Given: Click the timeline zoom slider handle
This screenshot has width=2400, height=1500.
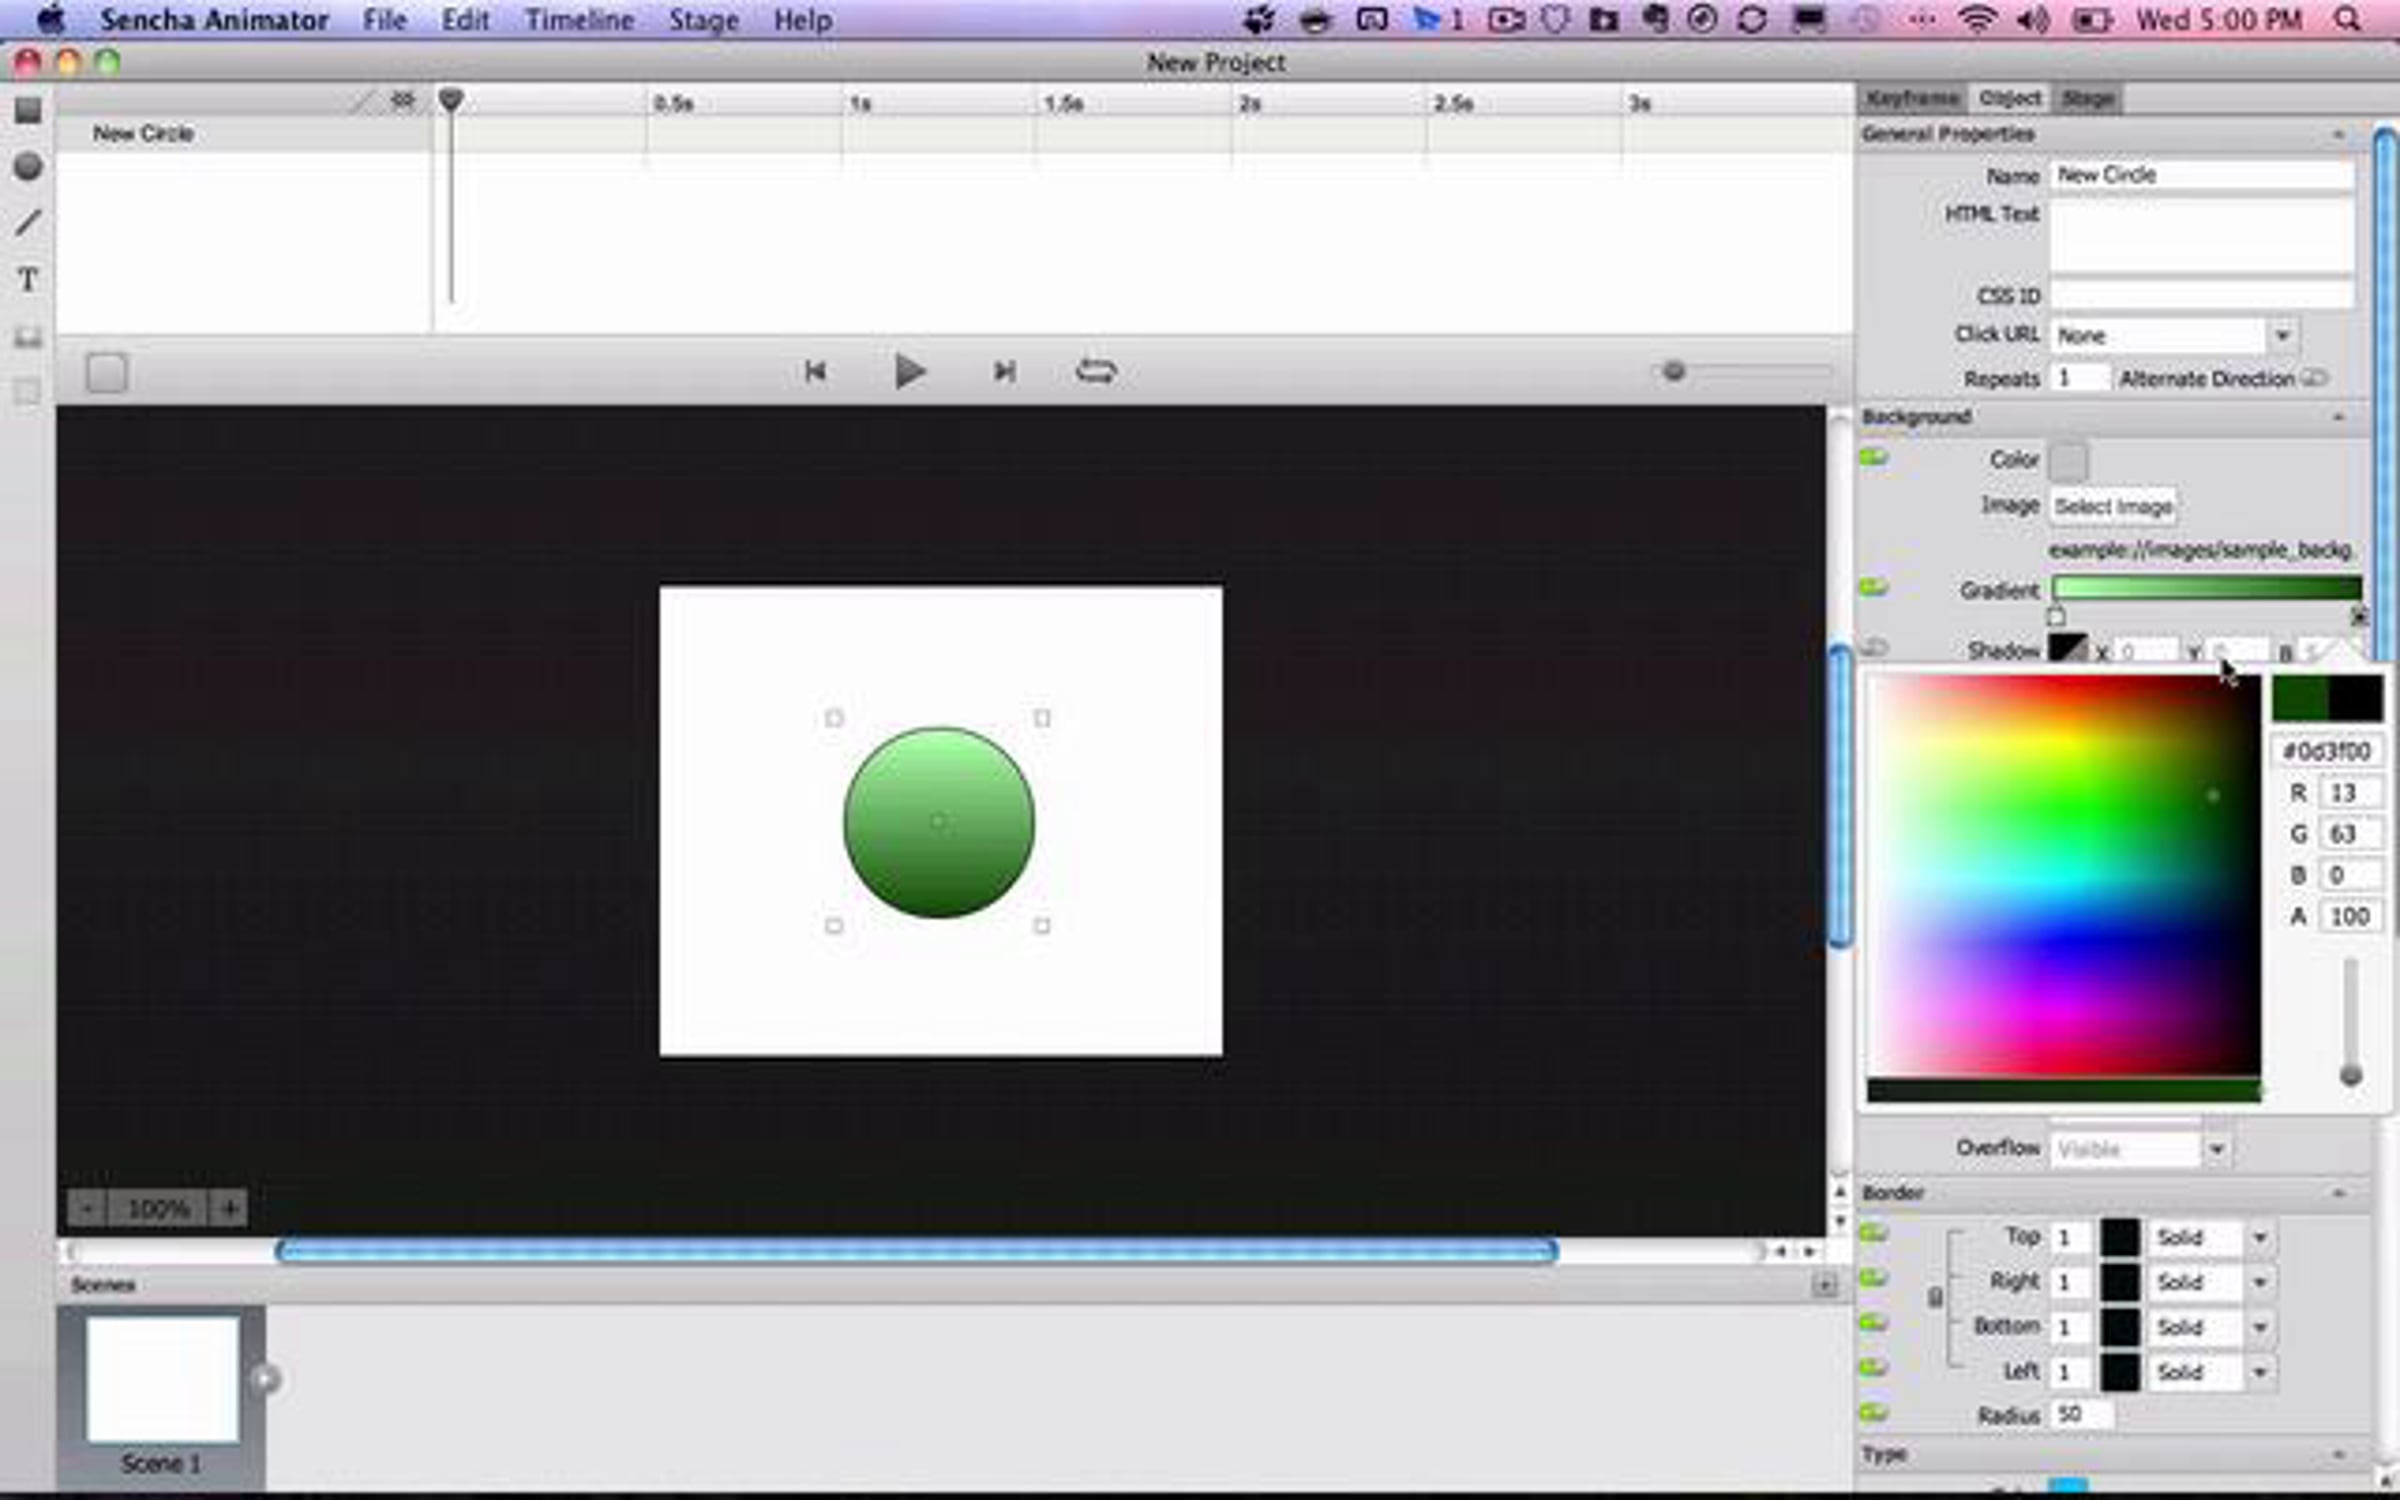Looking at the screenshot, I should tap(1674, 372).
